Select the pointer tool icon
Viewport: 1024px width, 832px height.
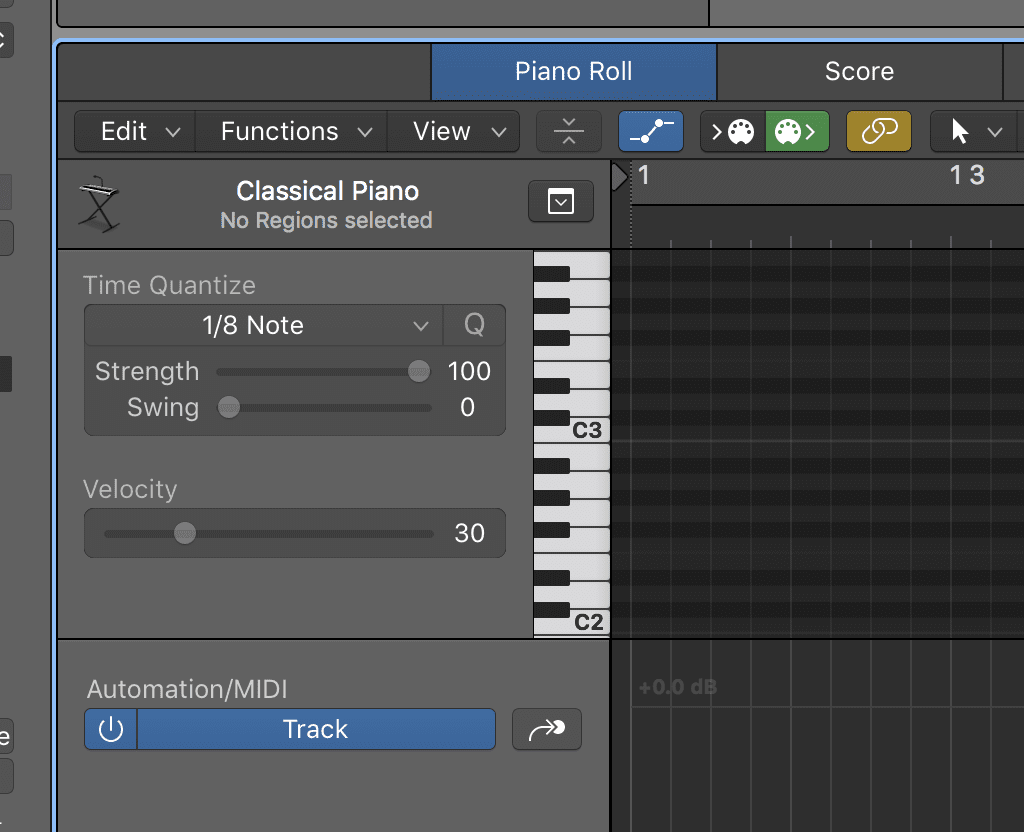click(x=960, y=131)
